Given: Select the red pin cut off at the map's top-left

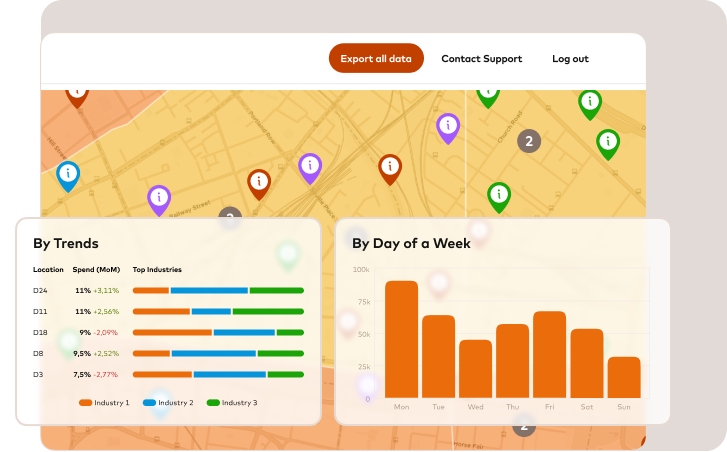Looking at the screenshot, I should click(77, 95).
